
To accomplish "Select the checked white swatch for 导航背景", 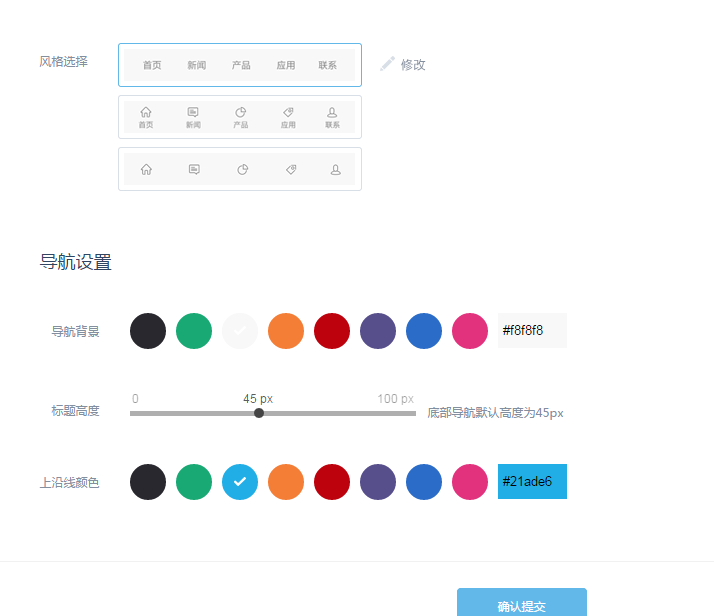I will pos(240,331).
